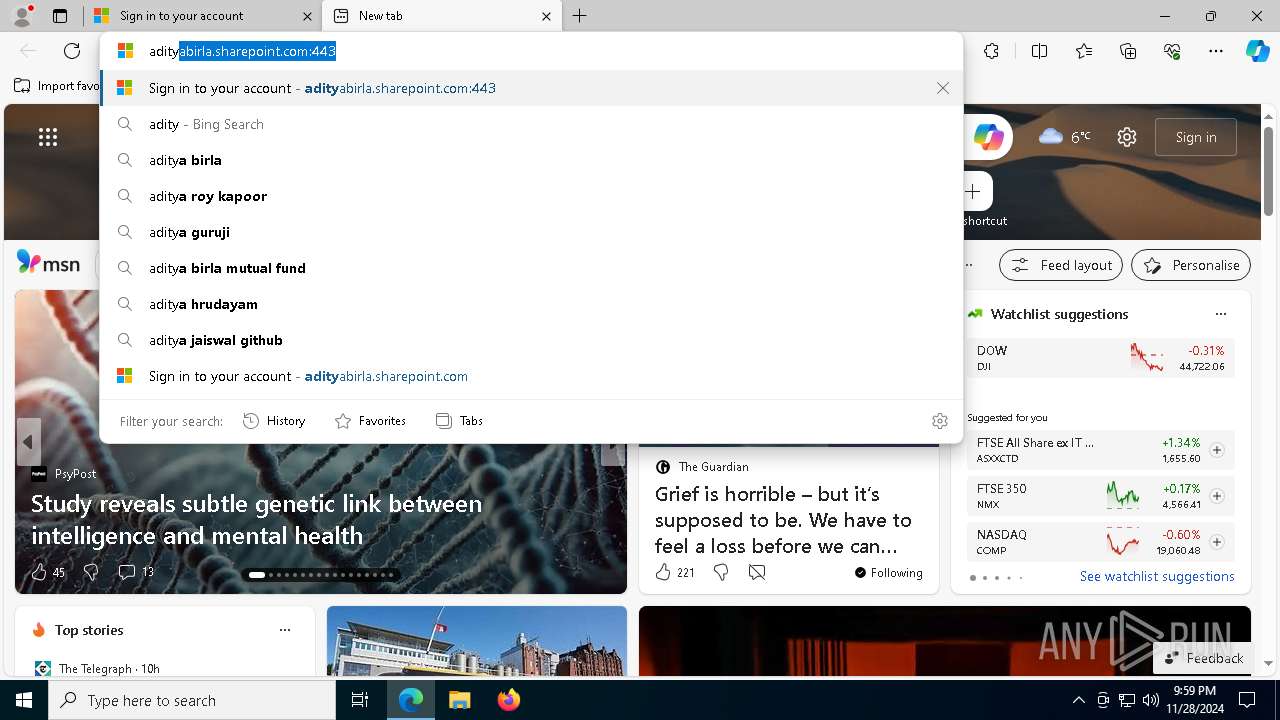Select aditya hrudayam suggestion
This screenshot has height=720, width=1280.
point(531,304)
